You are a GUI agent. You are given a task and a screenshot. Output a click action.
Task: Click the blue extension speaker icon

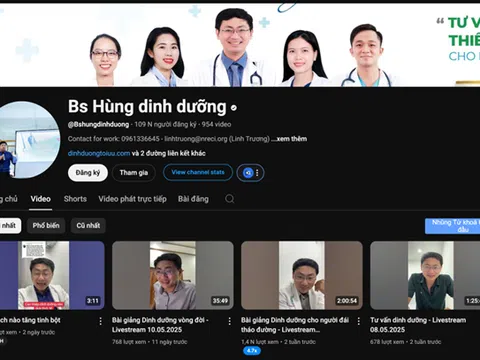click(x=248, y=173)
